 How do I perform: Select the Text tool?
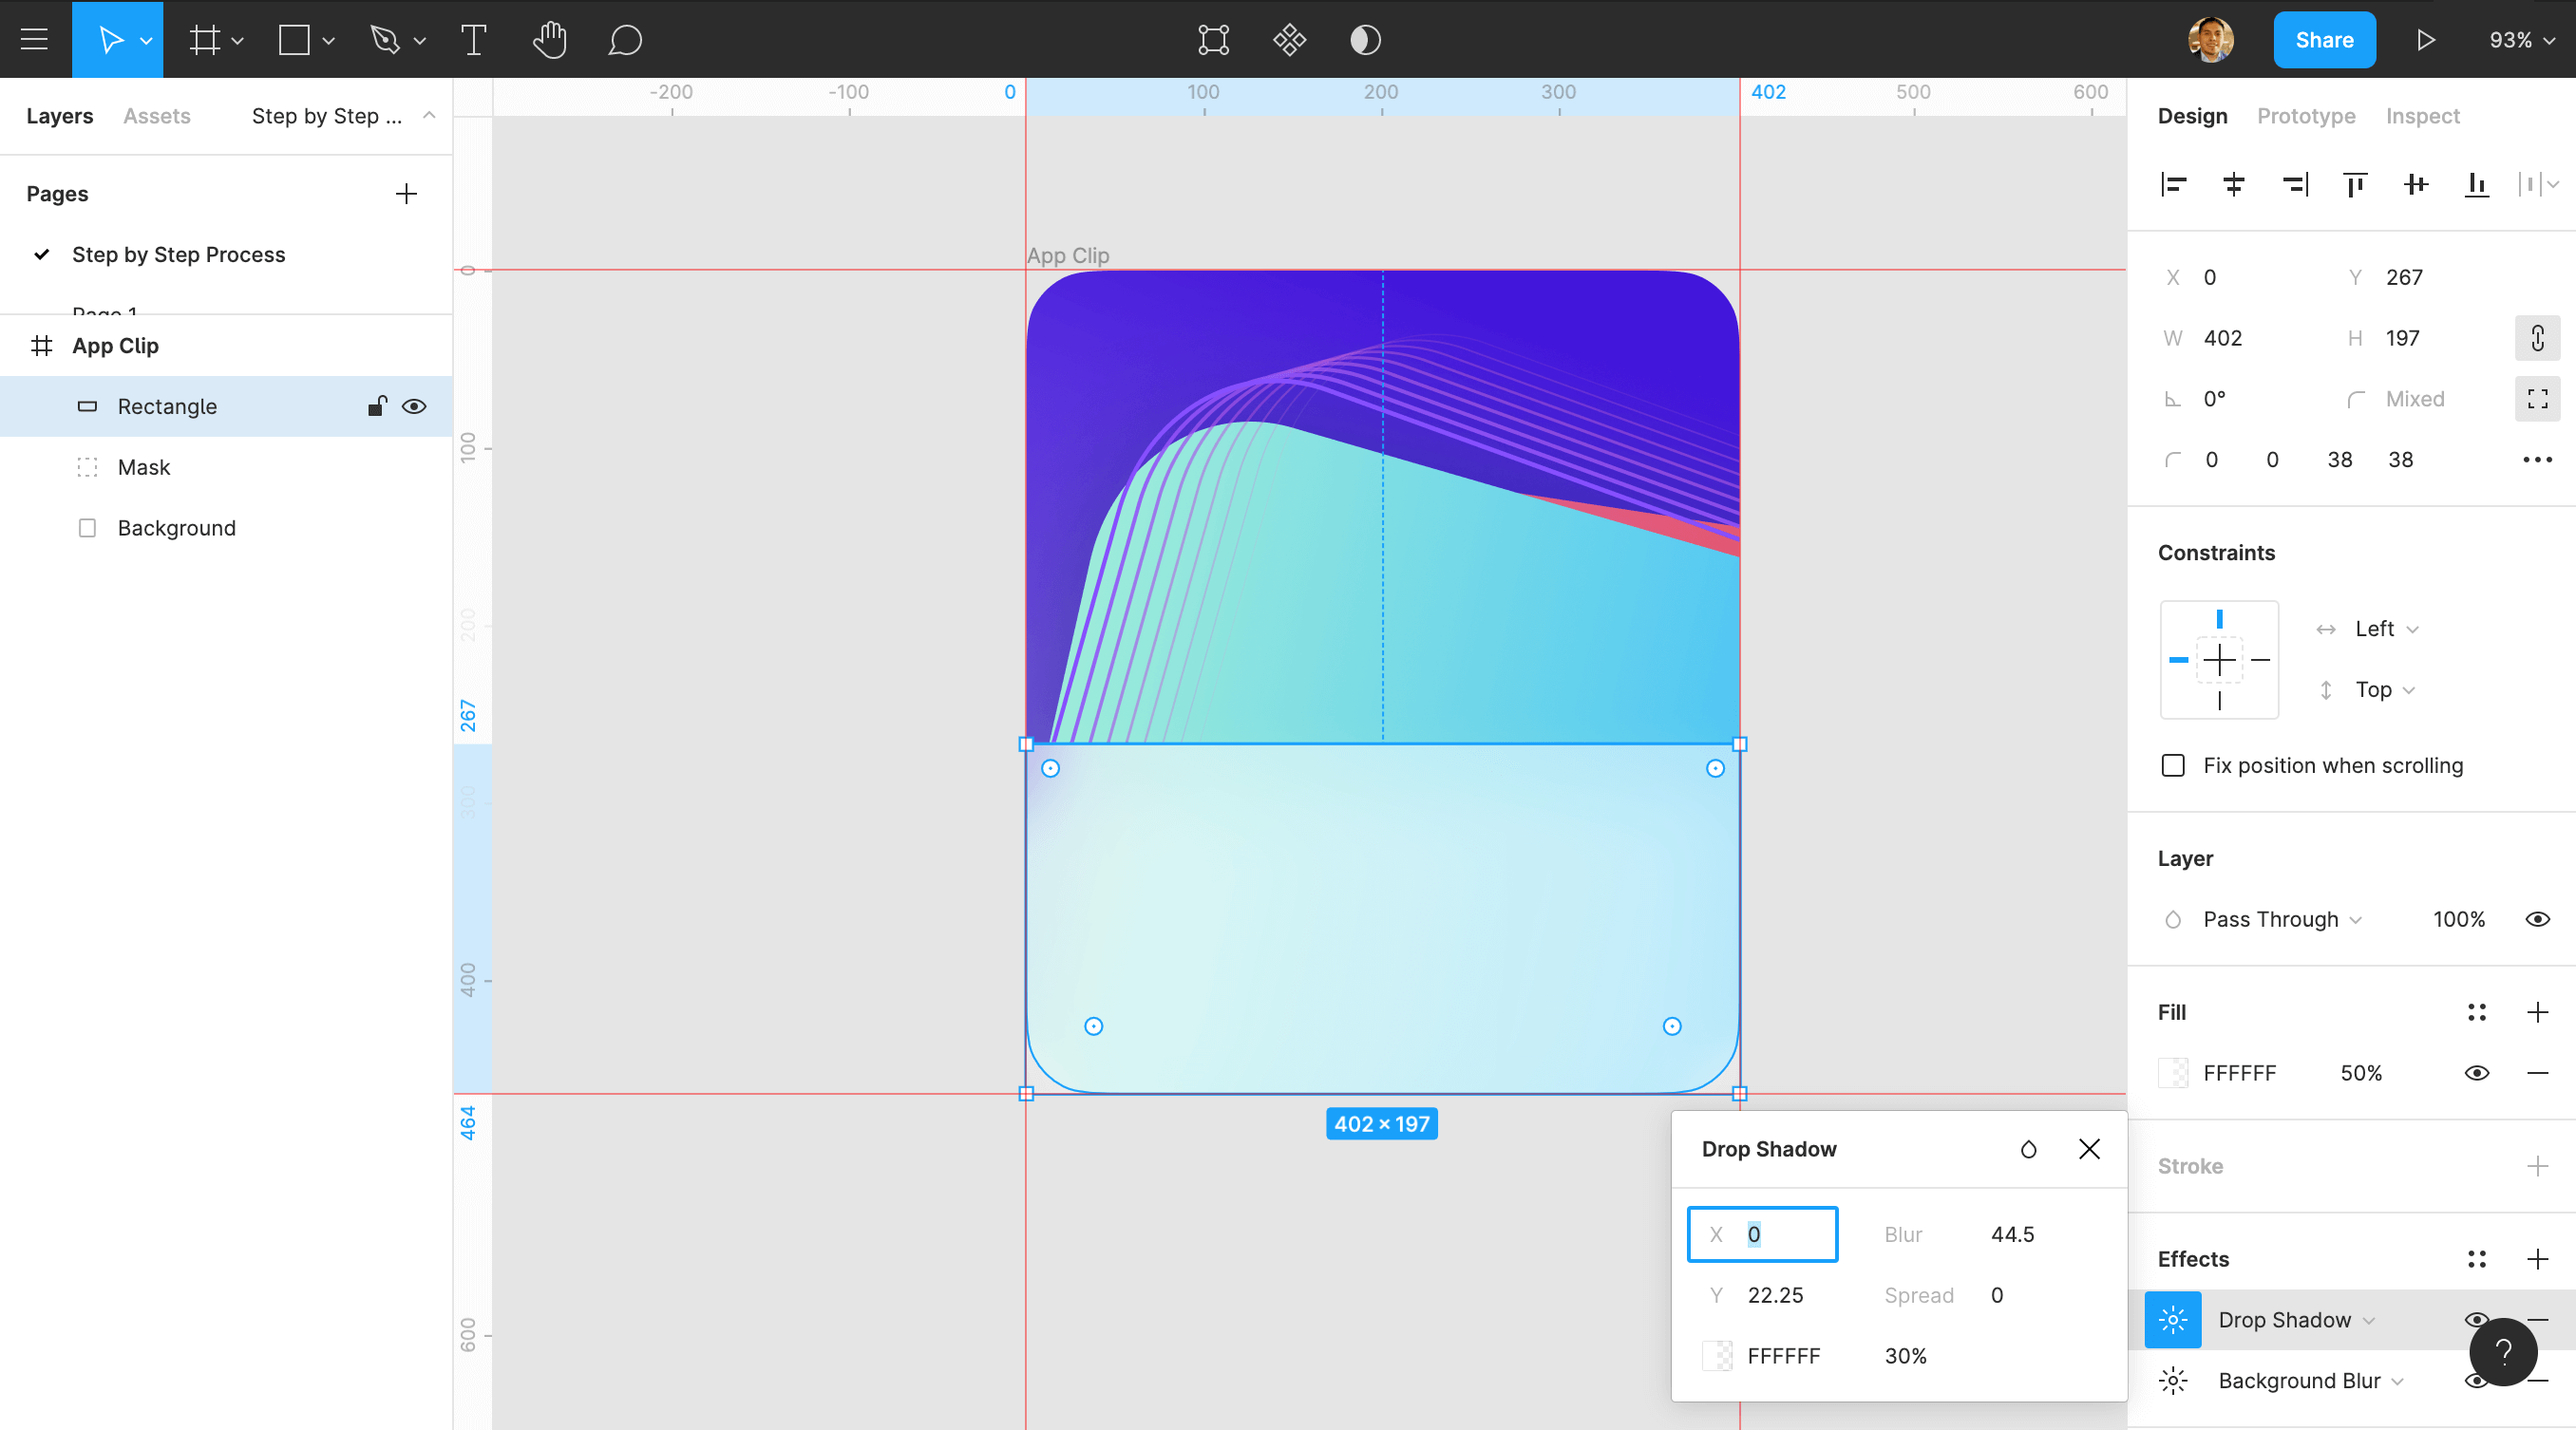click(x=473, y=40)
